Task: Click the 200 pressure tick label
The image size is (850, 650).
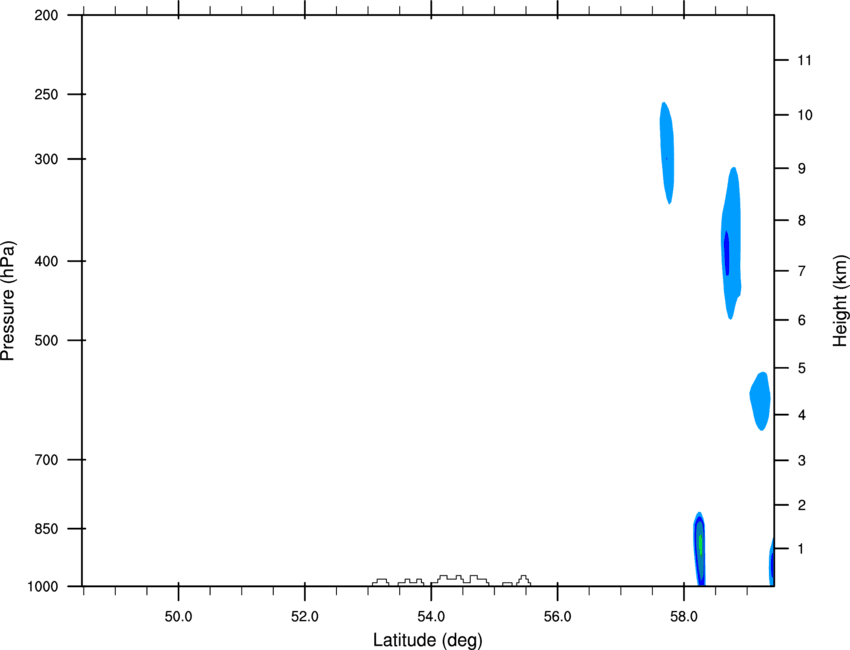Action: 46,15
